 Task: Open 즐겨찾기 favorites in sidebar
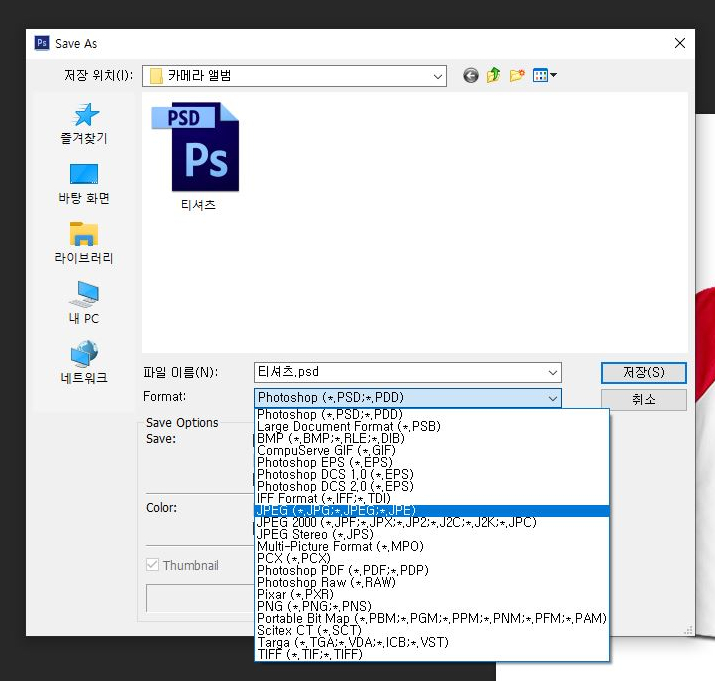pos(84,124)
